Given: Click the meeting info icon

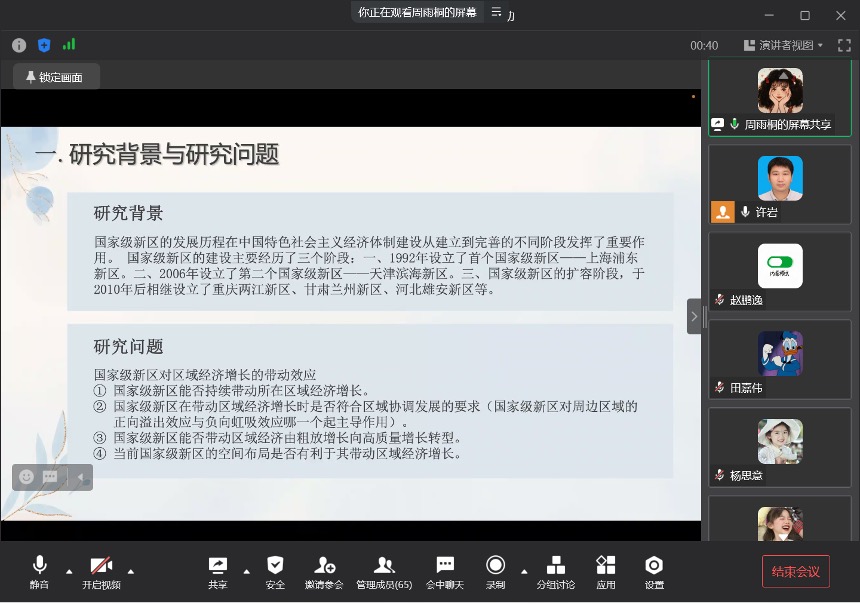Looking at the screenshot, I should (19, 45).
